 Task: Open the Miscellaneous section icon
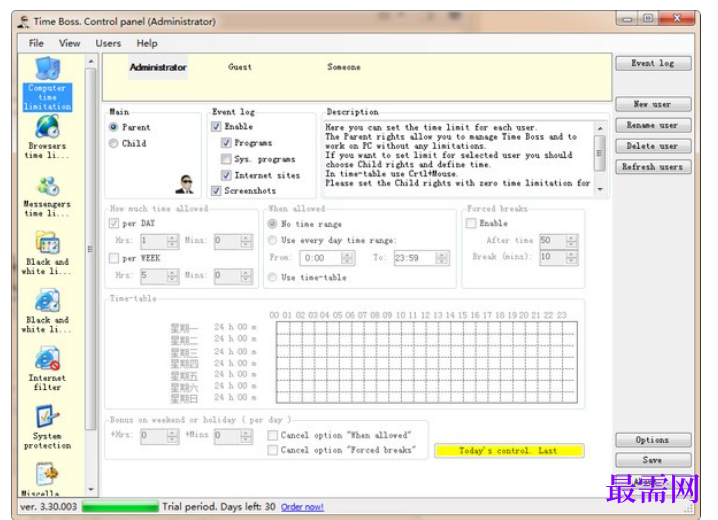click(48, 478)
